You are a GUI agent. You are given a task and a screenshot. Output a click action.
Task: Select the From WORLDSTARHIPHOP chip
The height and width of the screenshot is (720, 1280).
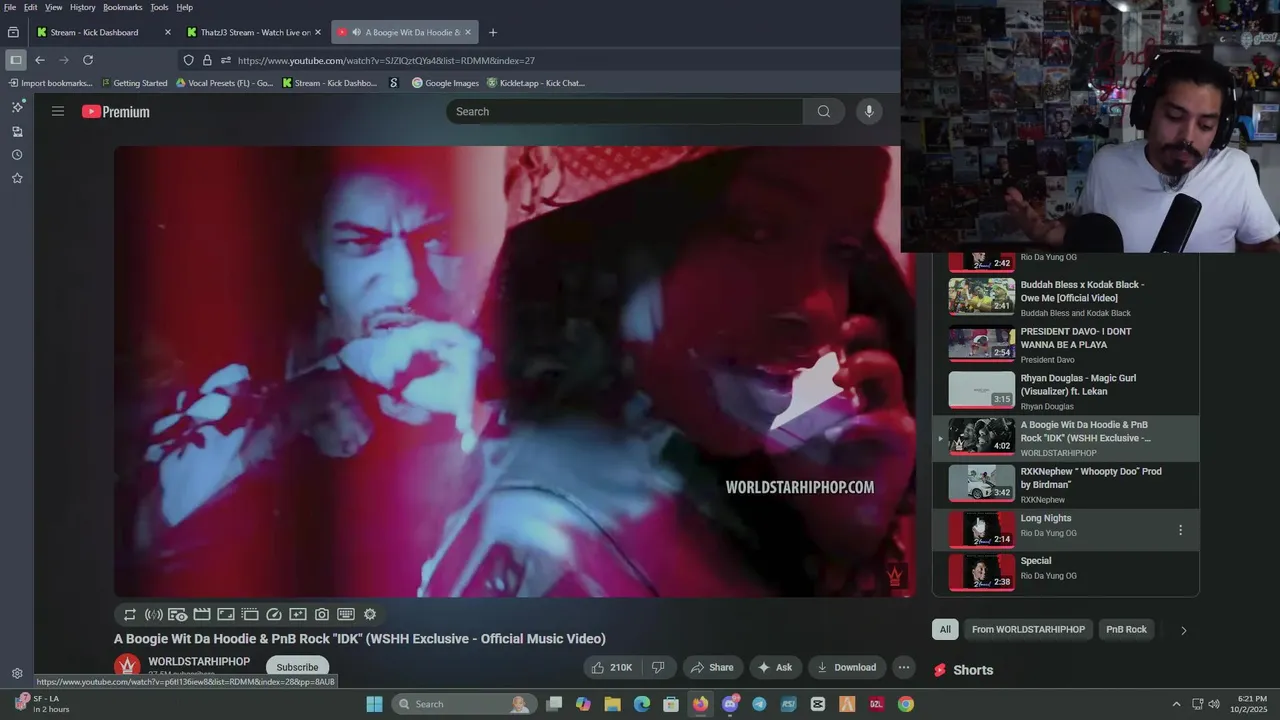[x=1028, y=629]
